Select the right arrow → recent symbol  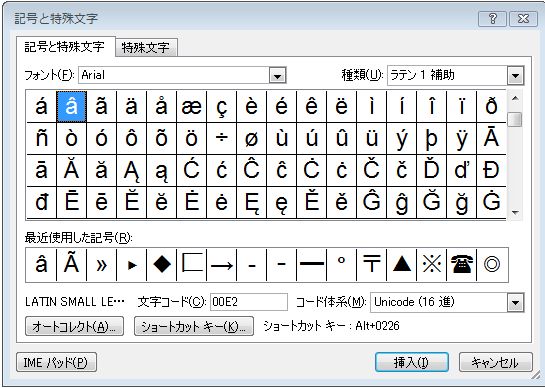pyautogui.click(x=221, y=265)
